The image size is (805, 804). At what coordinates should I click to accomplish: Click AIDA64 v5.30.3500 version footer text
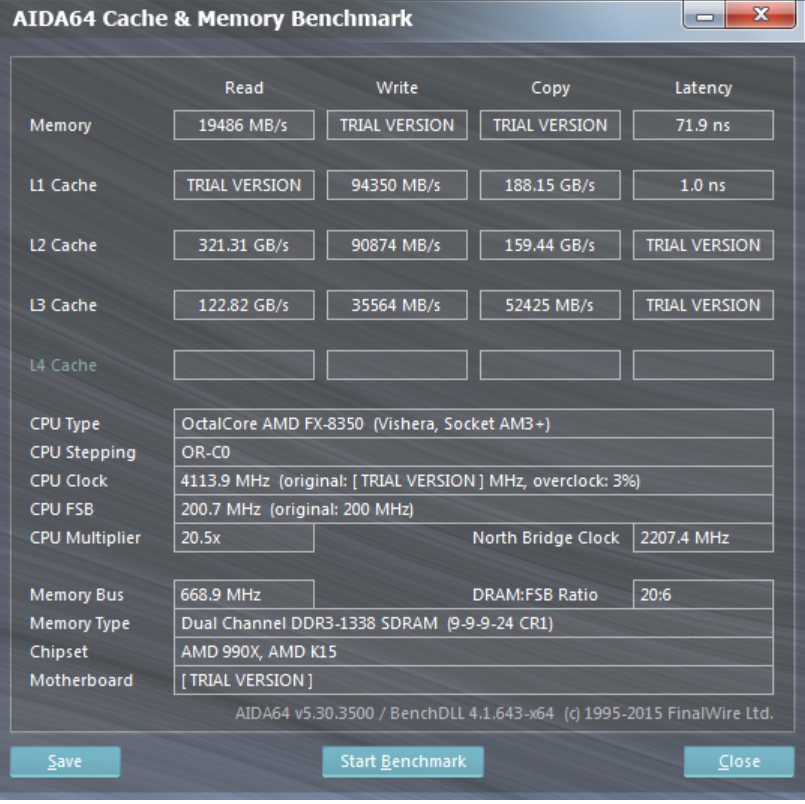click(504, 713)
